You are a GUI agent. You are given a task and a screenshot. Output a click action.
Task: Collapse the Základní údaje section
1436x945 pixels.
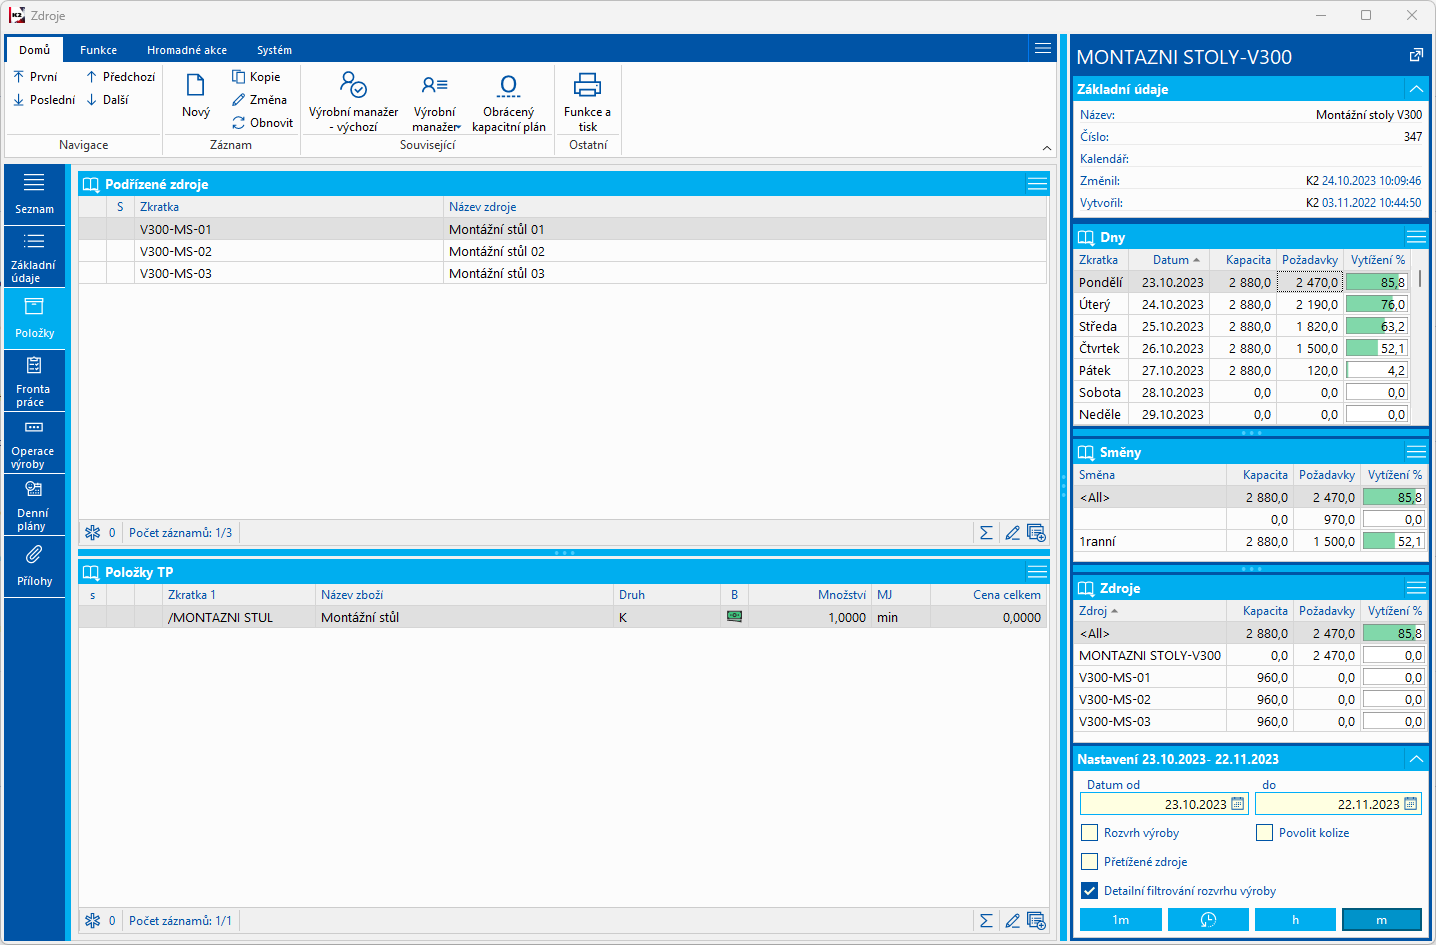[x=1416, y=89]
